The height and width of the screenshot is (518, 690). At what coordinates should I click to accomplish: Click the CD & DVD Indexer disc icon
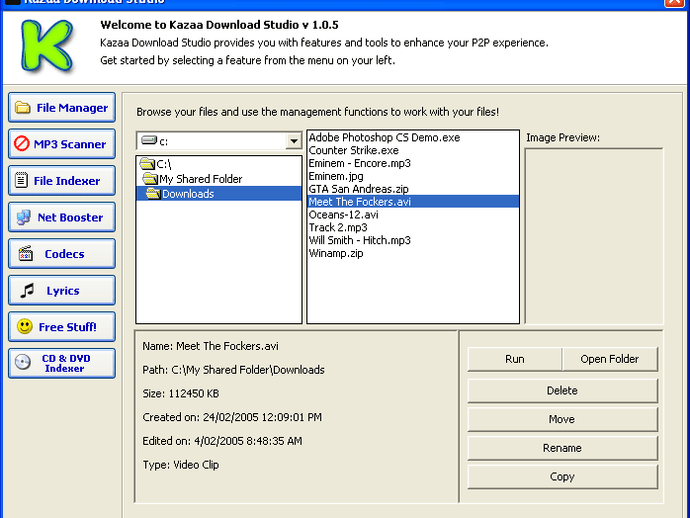[x=22, y=362]
